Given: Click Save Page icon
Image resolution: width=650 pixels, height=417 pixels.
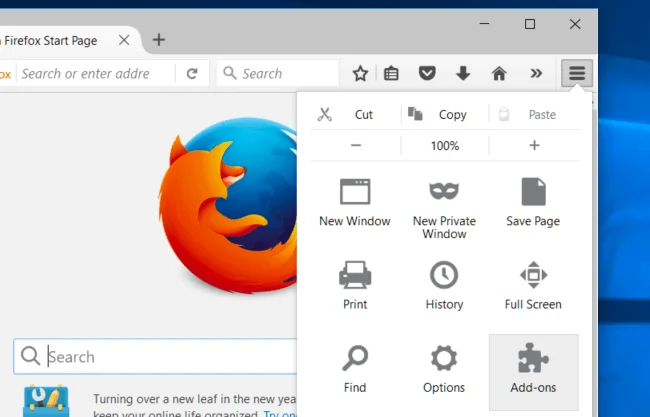Looking at the screenshot, I should (x=533, y=192).
